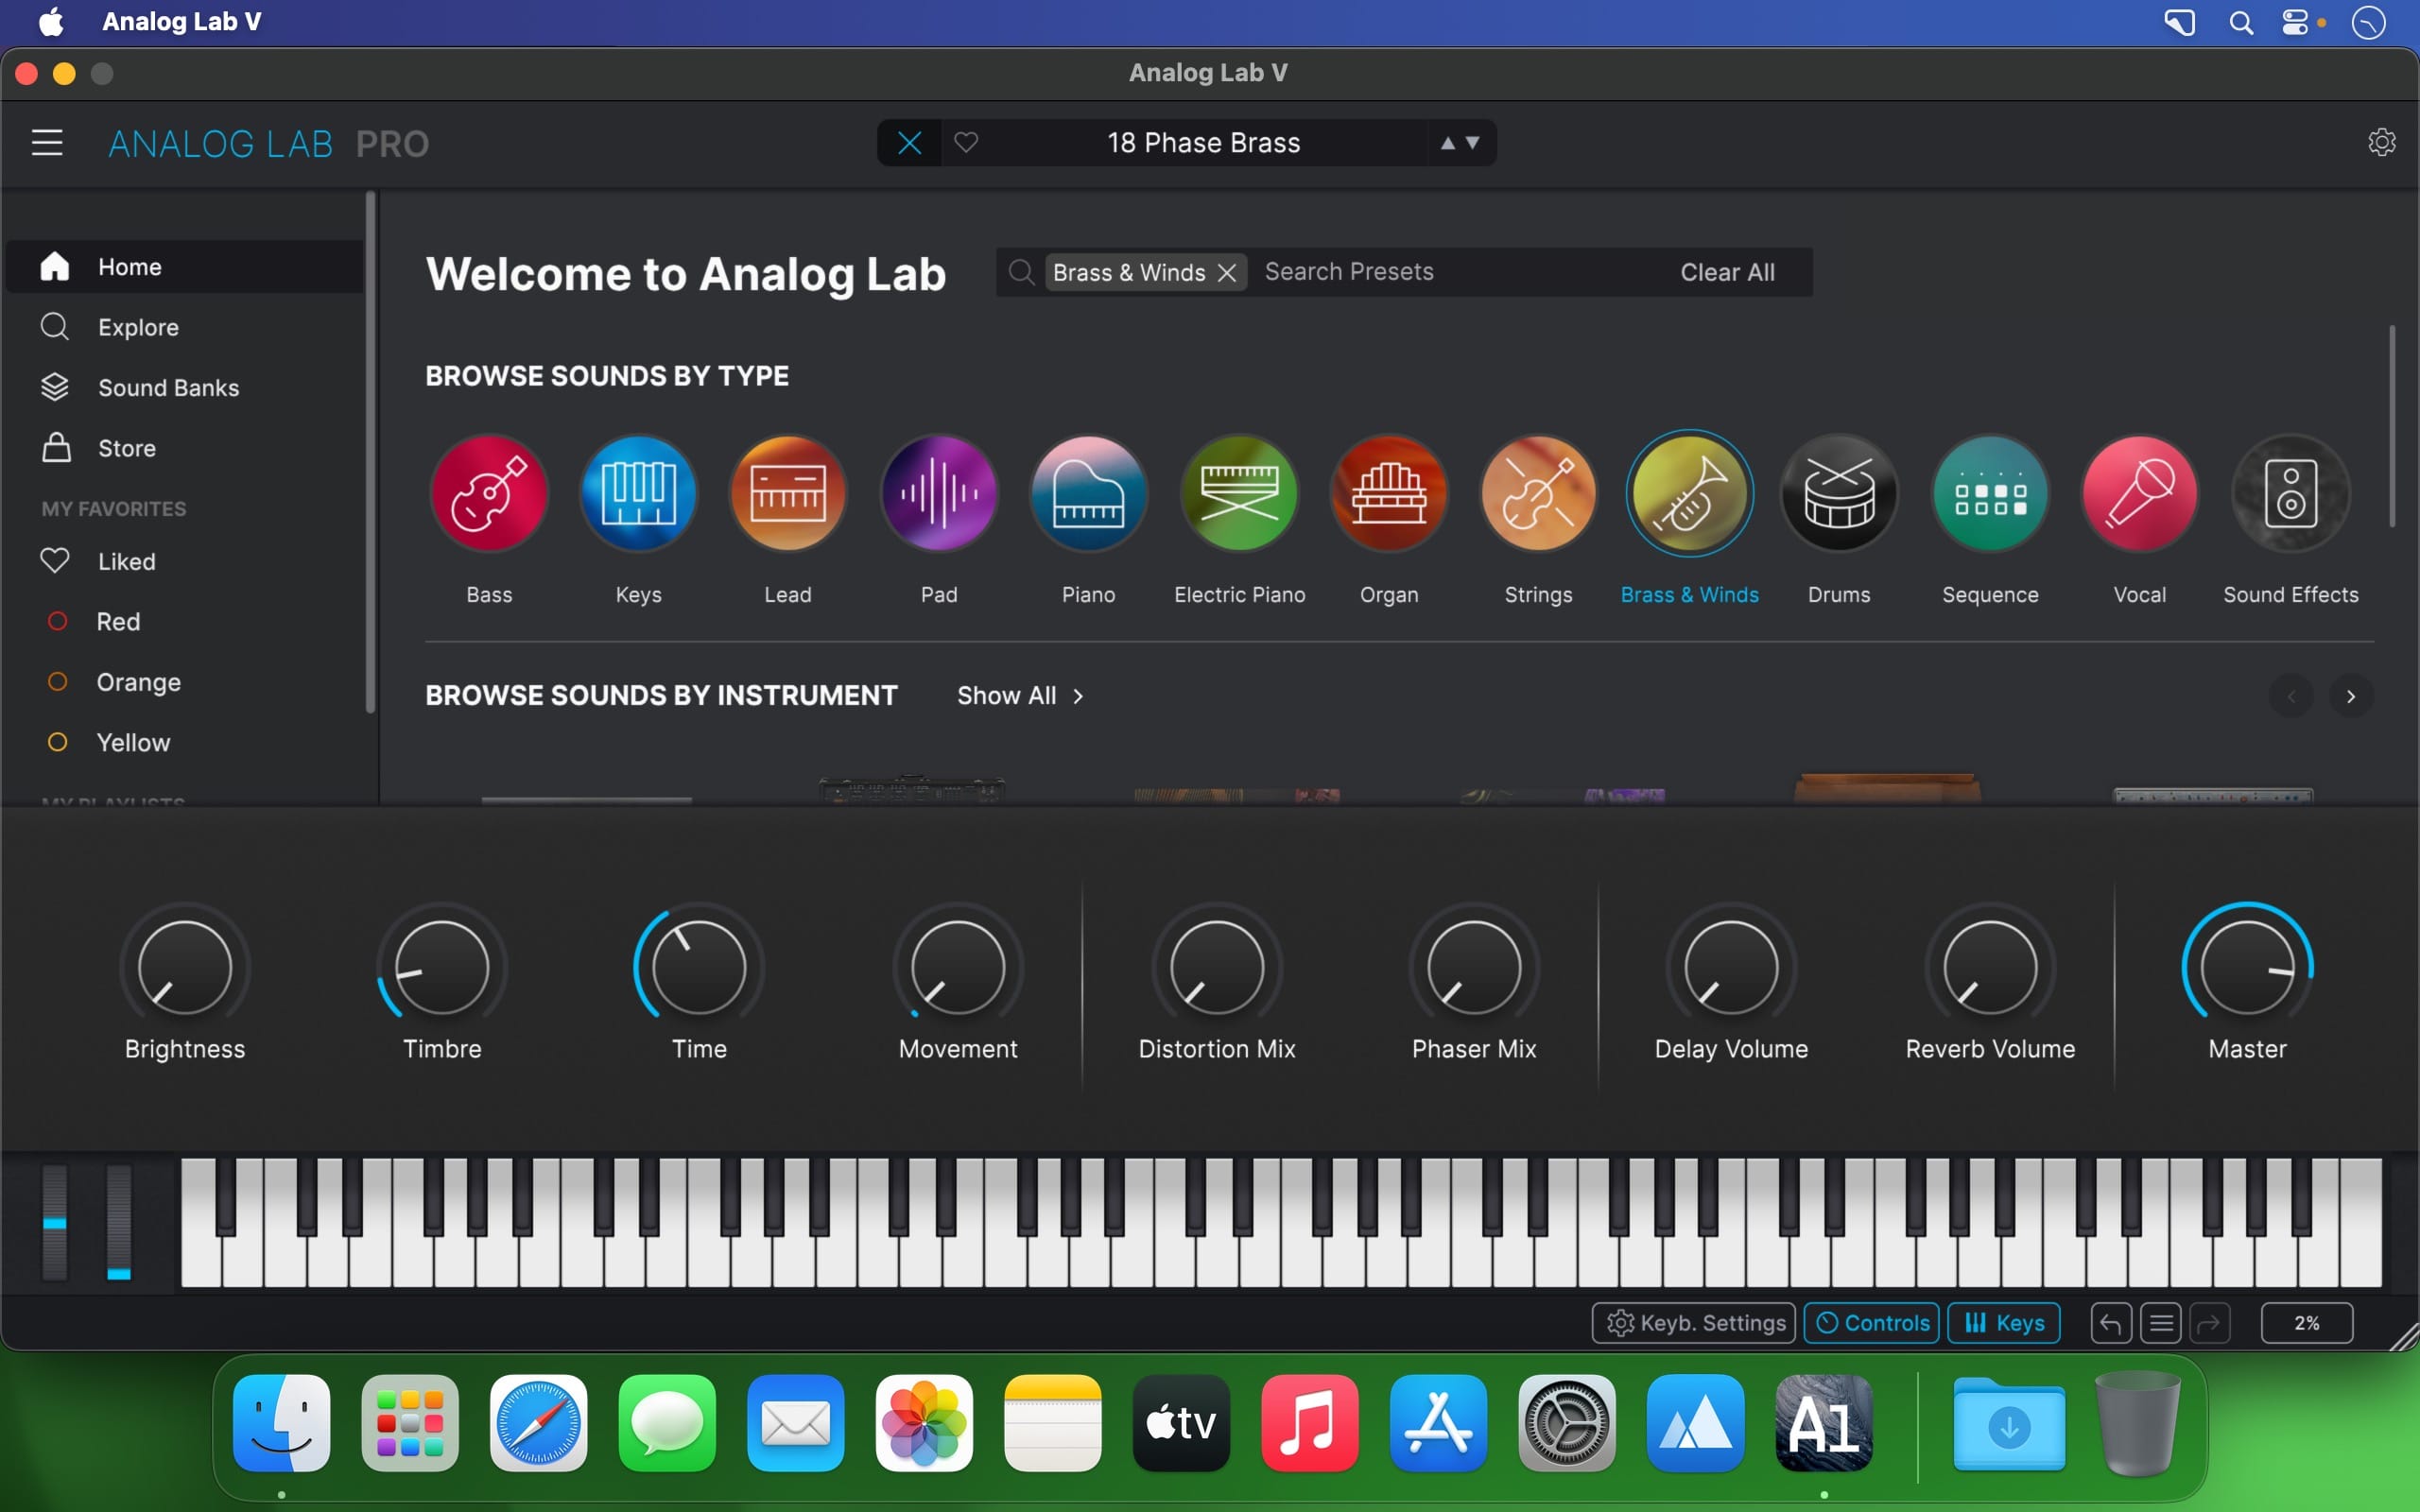Open the Store in sidebar
2420x1512 pixels.
185,448
